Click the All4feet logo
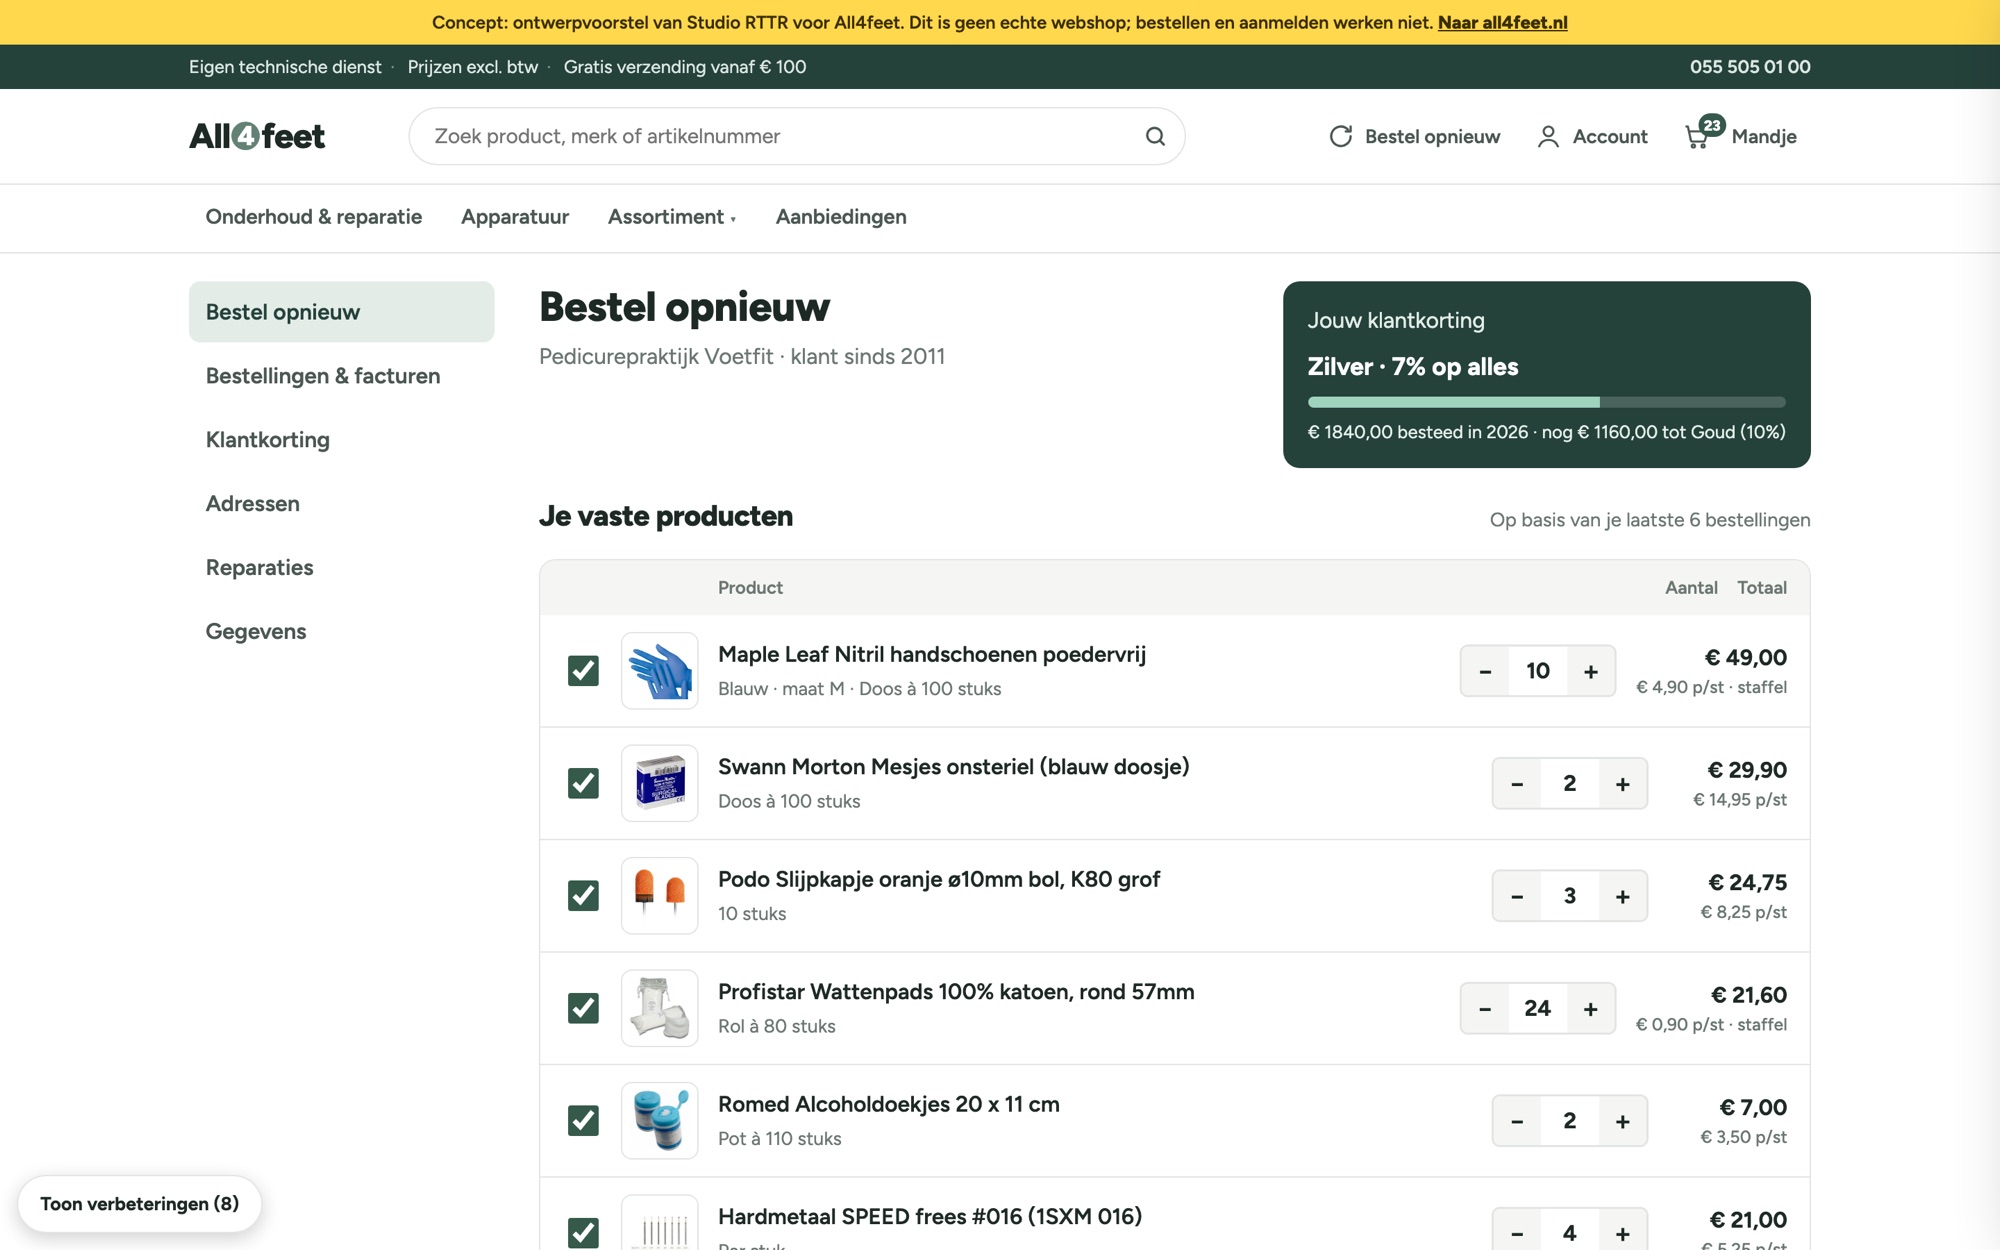The height and width of the screenshot is (1250, 2000). [257, 136]
